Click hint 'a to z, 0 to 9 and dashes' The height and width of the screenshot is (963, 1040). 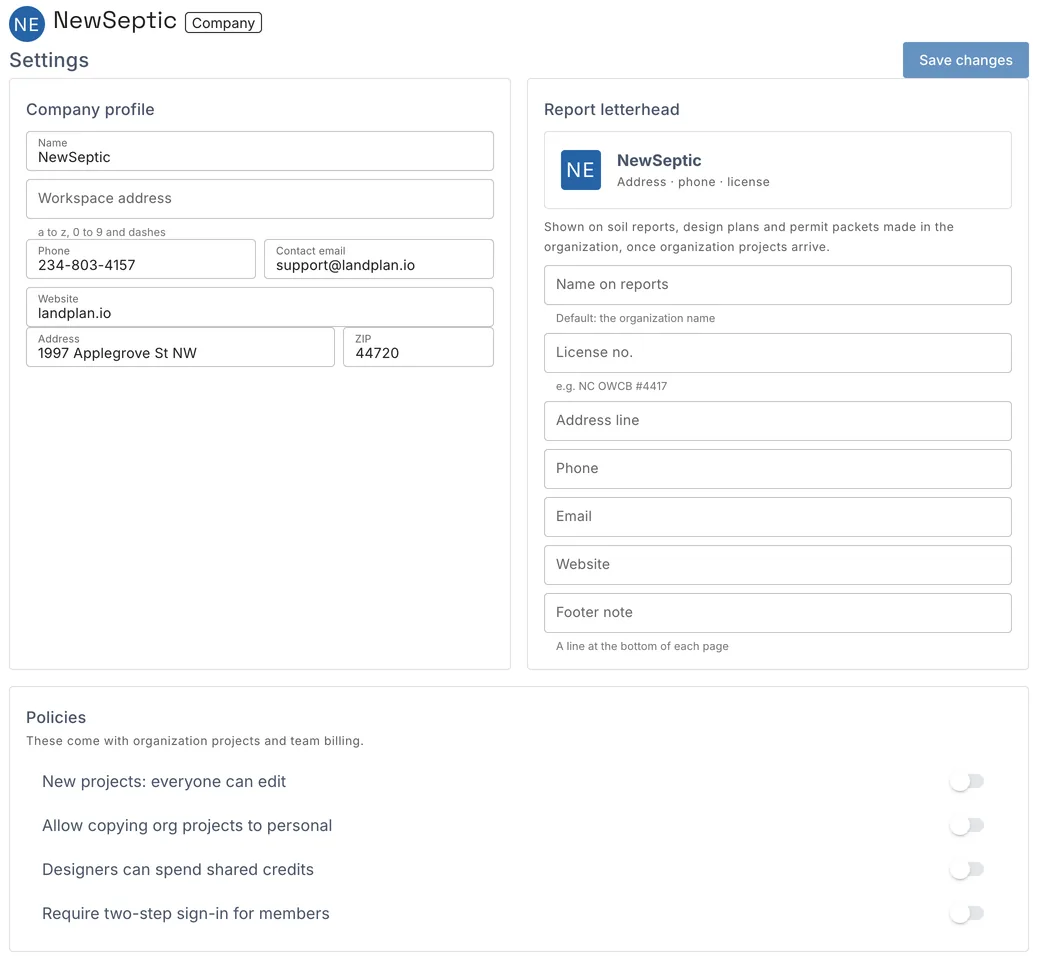point(101,232)
